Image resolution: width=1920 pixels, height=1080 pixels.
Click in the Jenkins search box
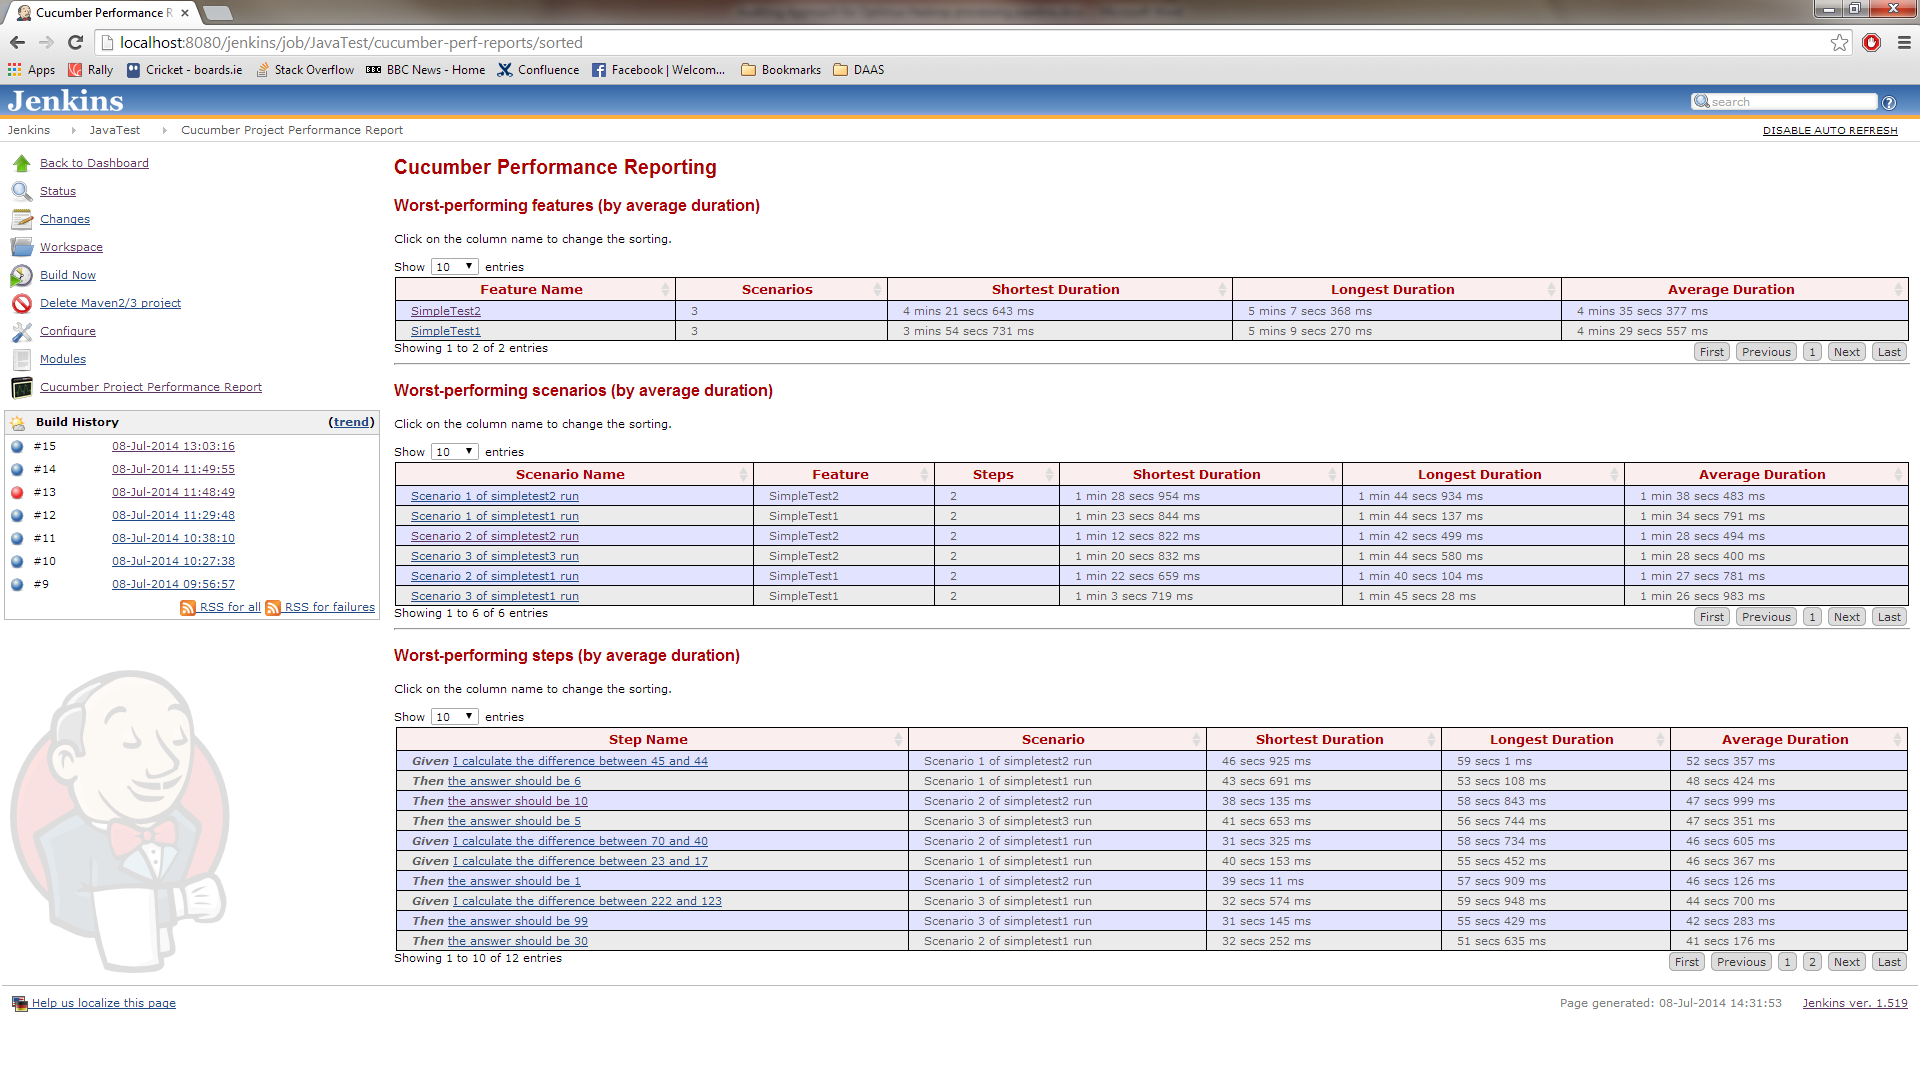[1790, 102]
